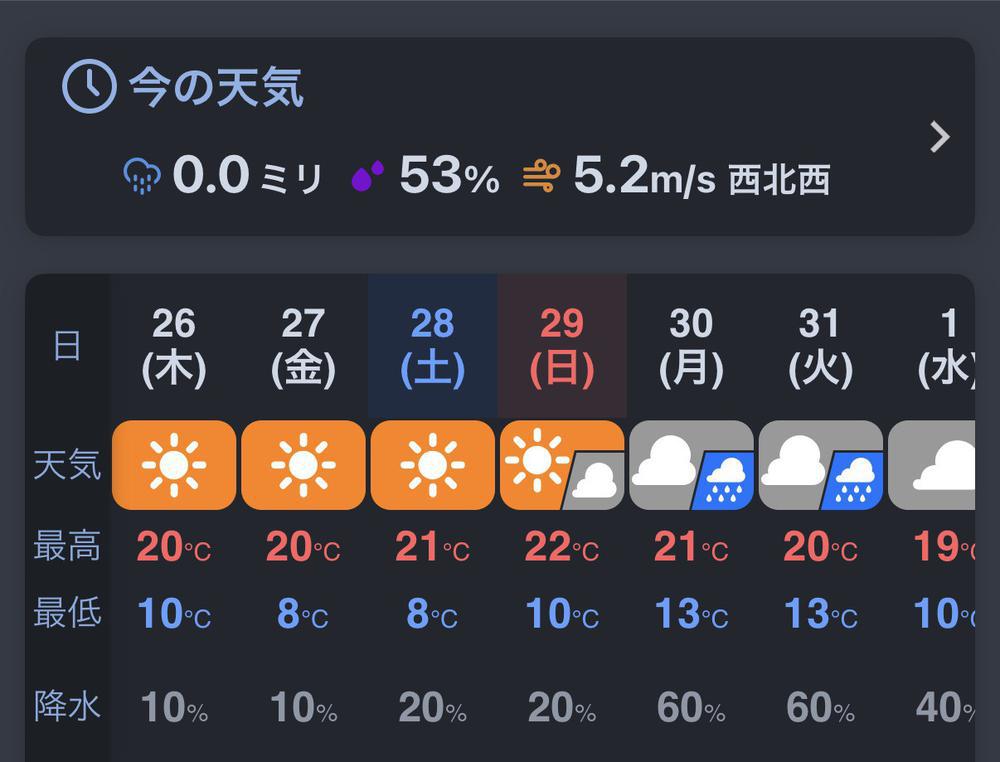The width and height of the screenshot is (1000, 762).
Task: Click the 60% precipitation value under 30 (月)
Action: [692, 707]
